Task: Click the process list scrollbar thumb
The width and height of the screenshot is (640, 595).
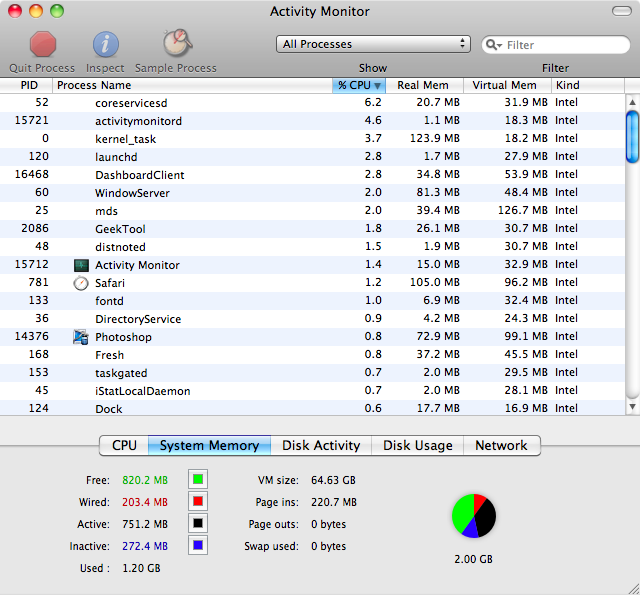Action: (632, 137)
